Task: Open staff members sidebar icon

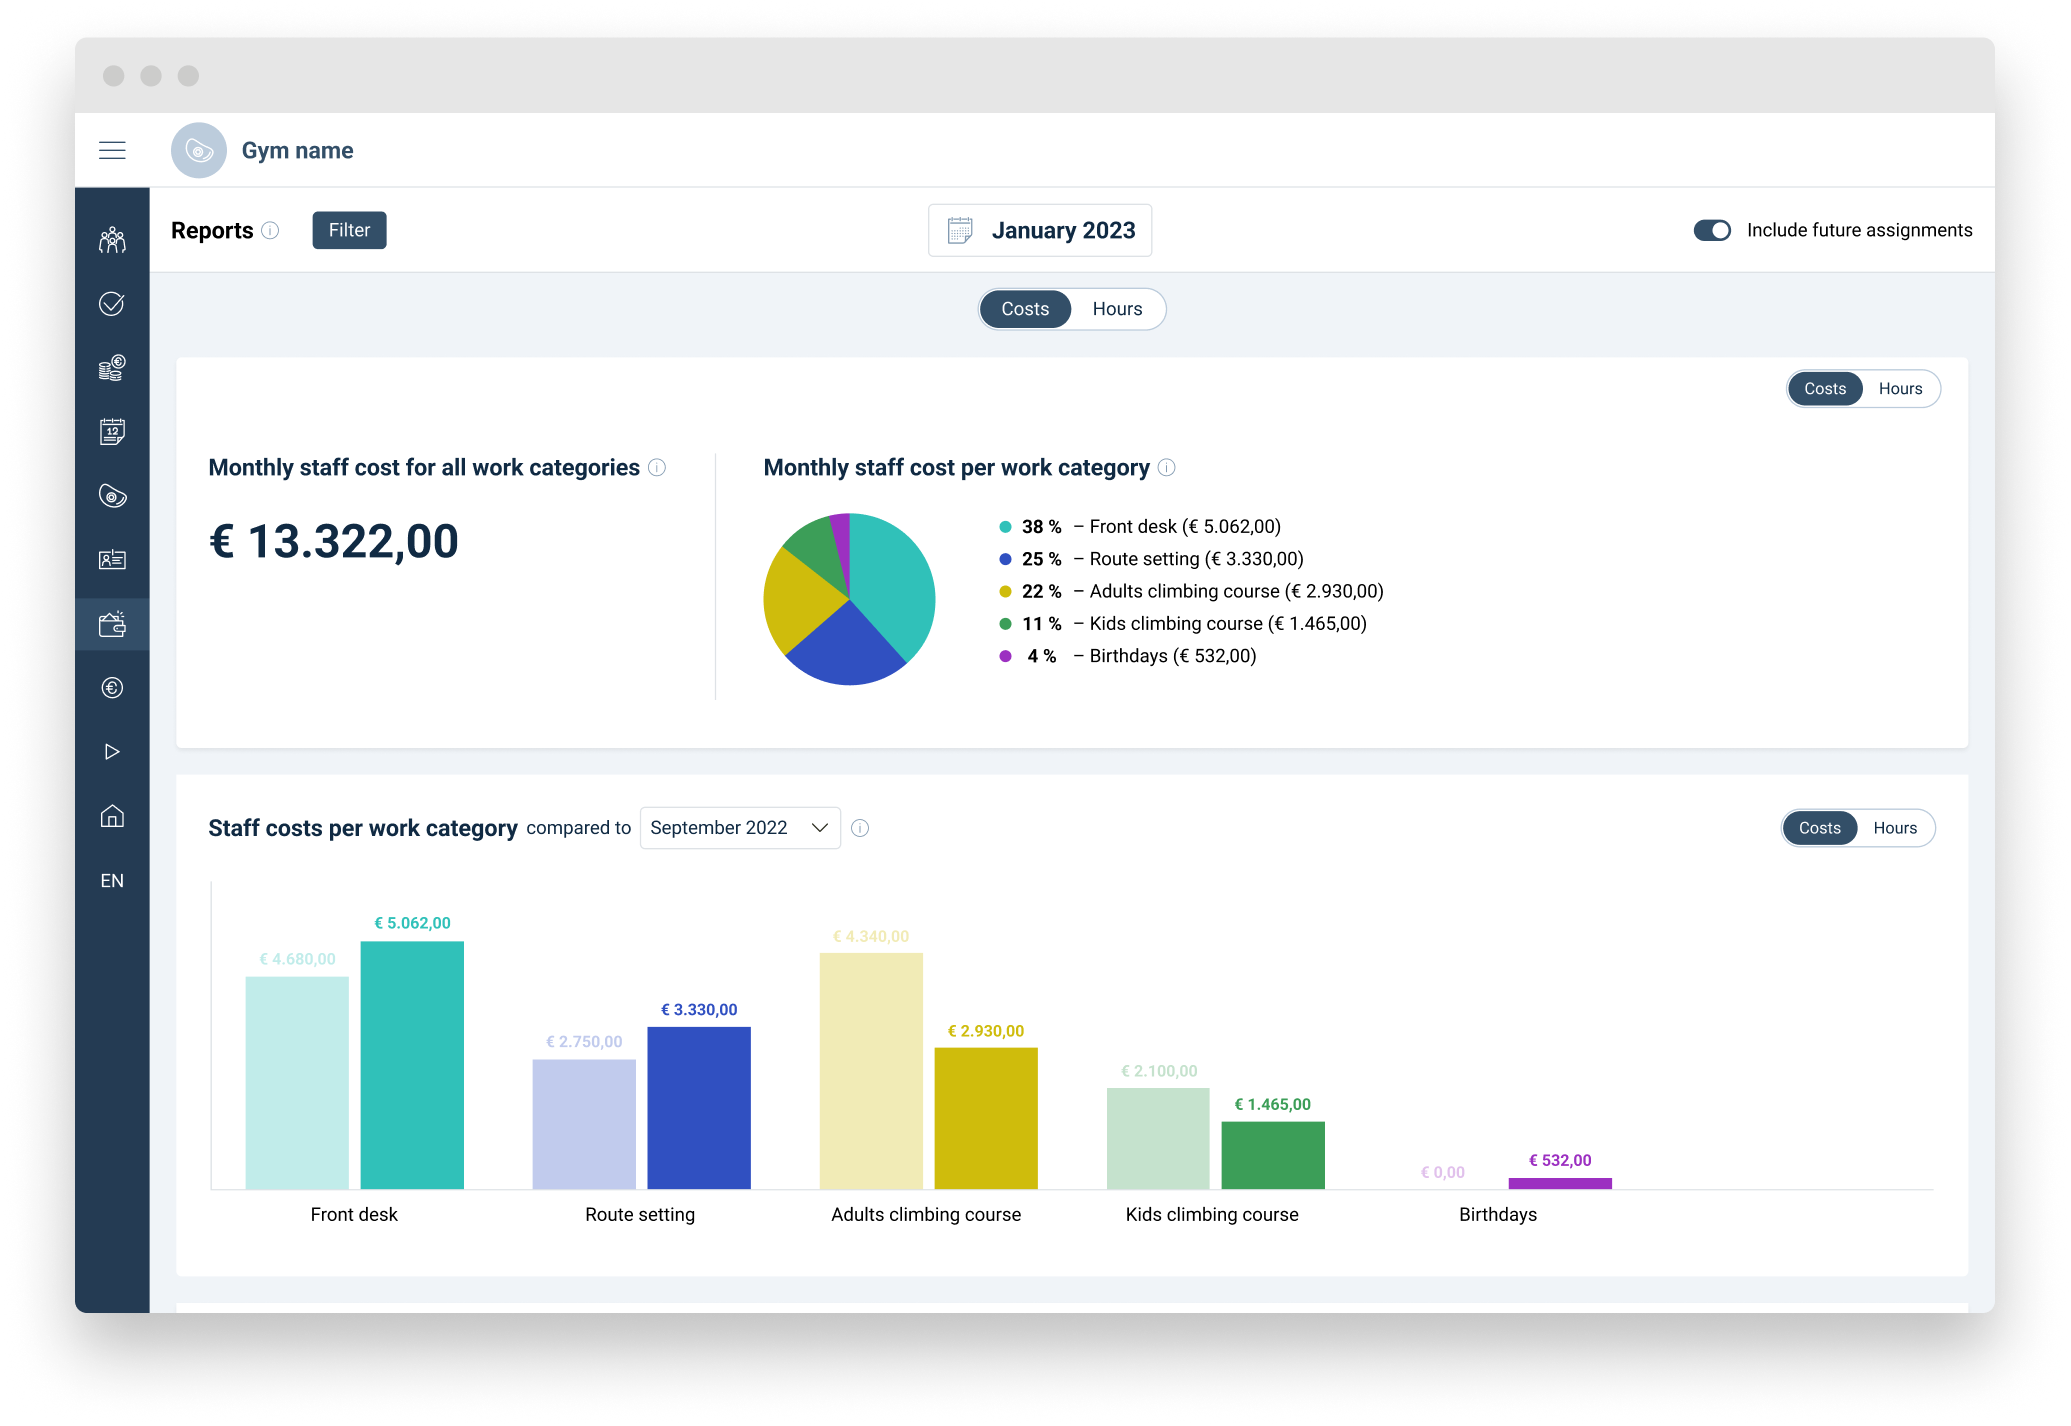Action: pos(112,240)
